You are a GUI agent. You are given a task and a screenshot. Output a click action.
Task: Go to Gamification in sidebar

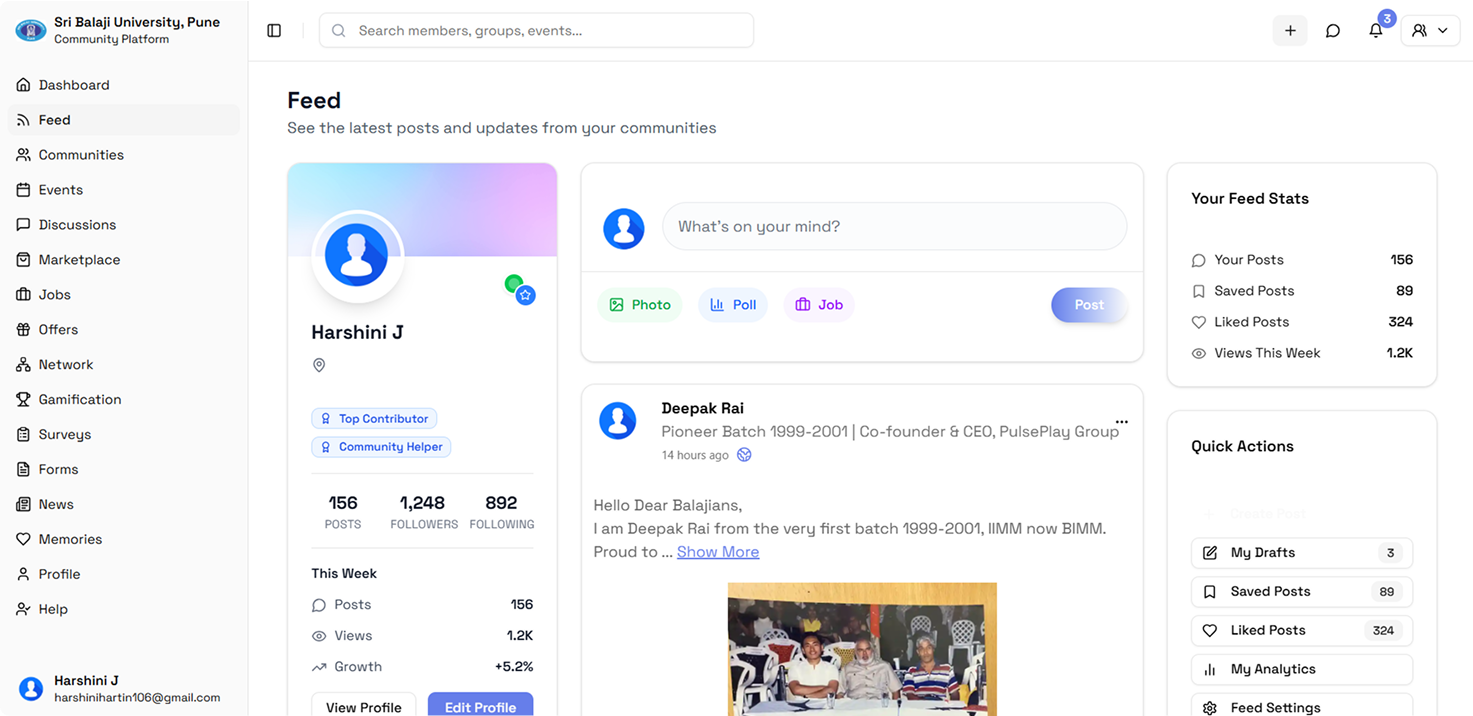click(80, 399)
